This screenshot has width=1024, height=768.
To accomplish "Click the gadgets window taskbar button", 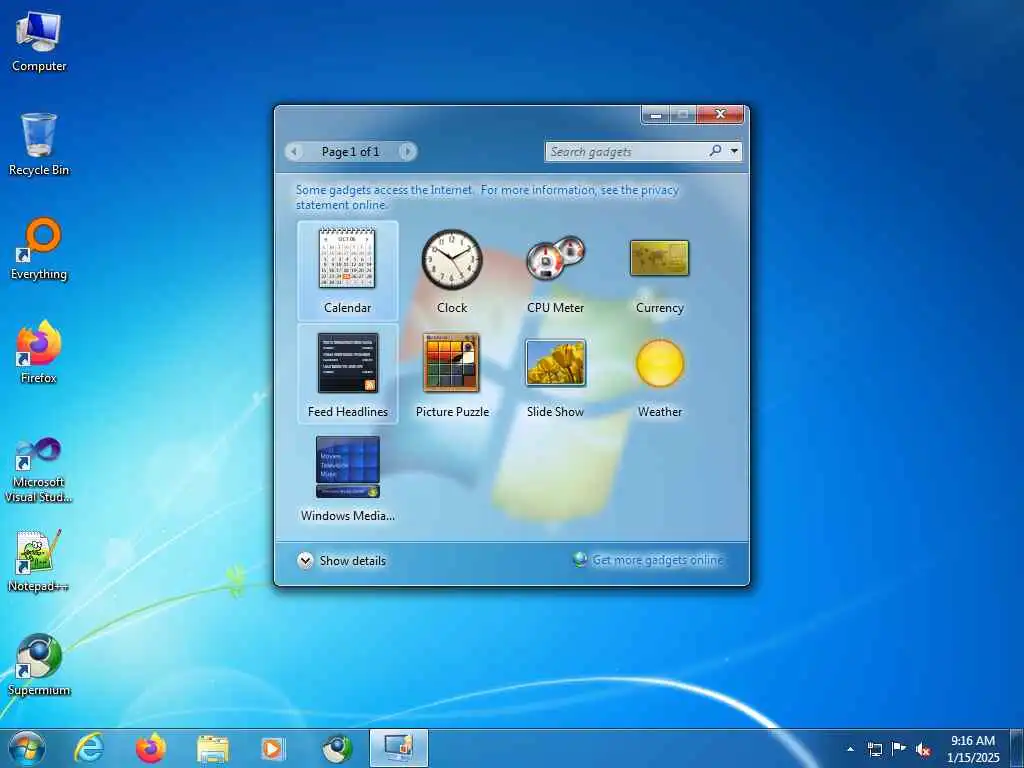I will tap(399, 749).
